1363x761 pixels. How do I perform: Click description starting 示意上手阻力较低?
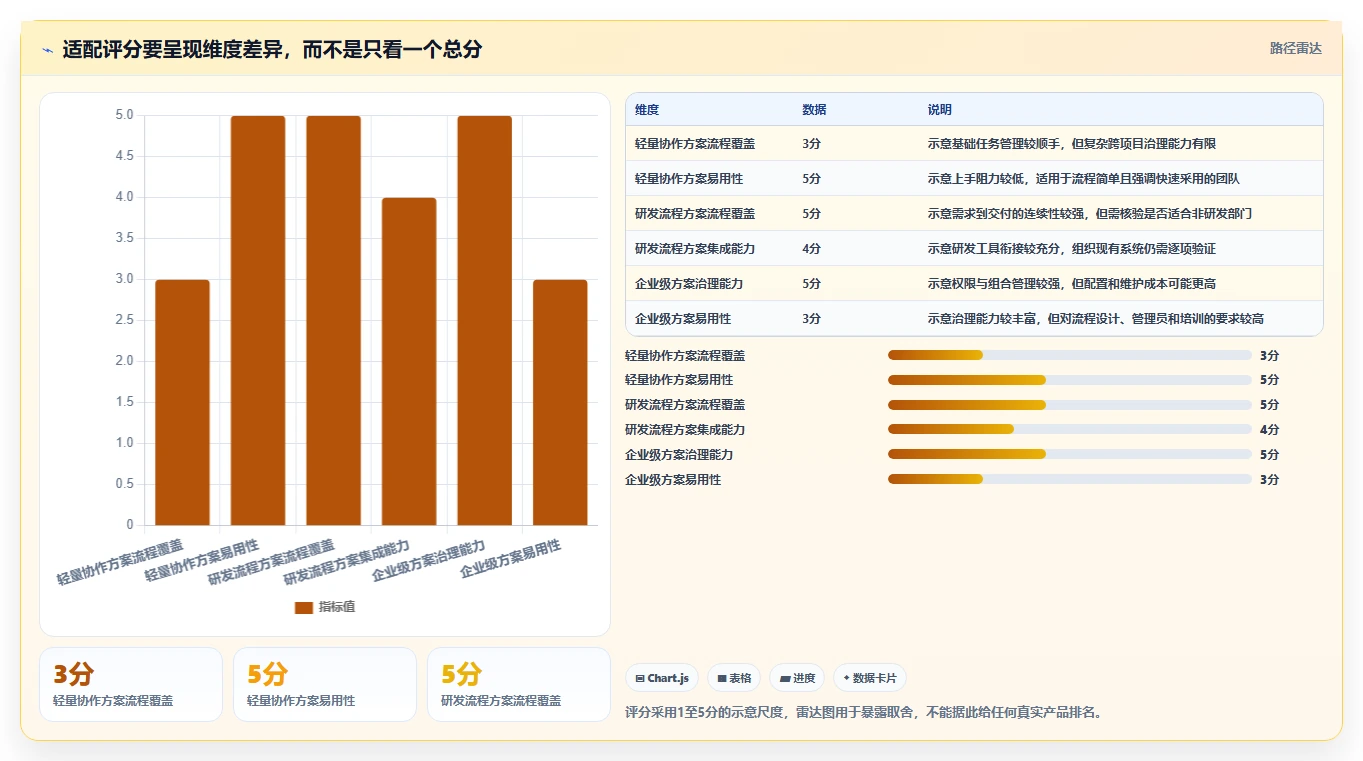1084,179
